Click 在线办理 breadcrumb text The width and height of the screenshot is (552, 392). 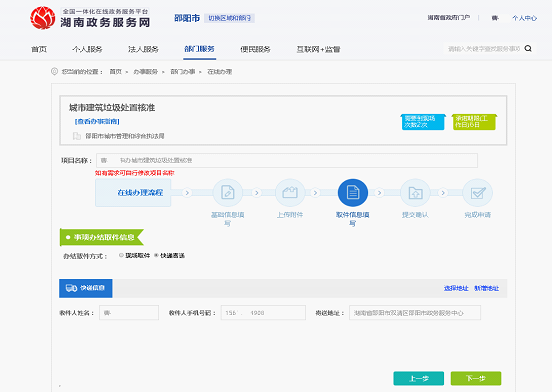point(220,72)
